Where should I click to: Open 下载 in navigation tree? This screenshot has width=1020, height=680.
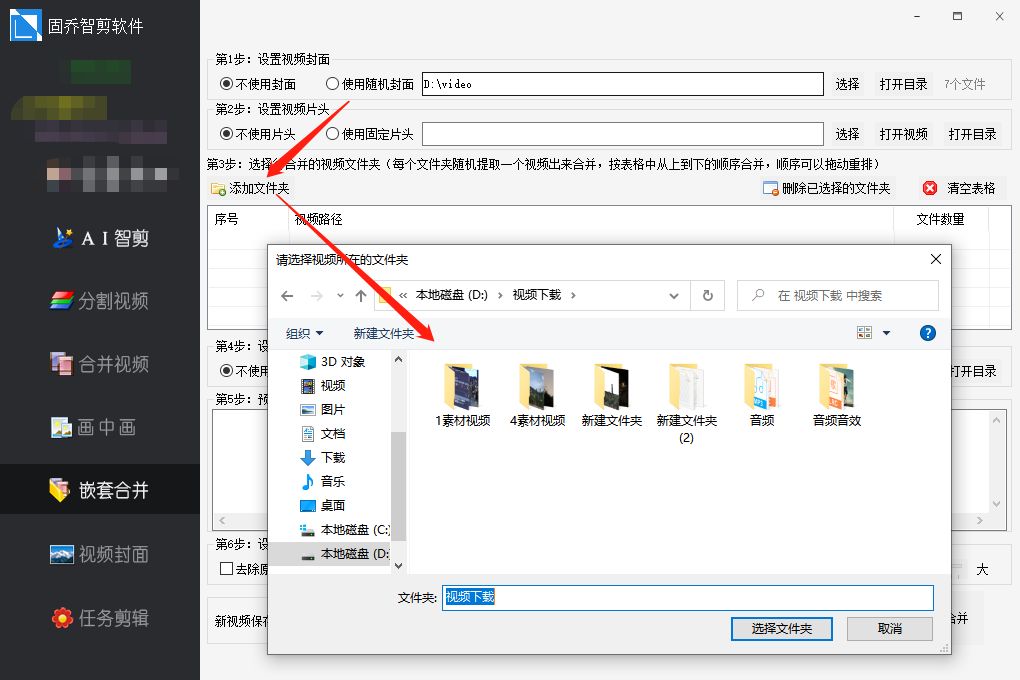click(x=323, y=458)
